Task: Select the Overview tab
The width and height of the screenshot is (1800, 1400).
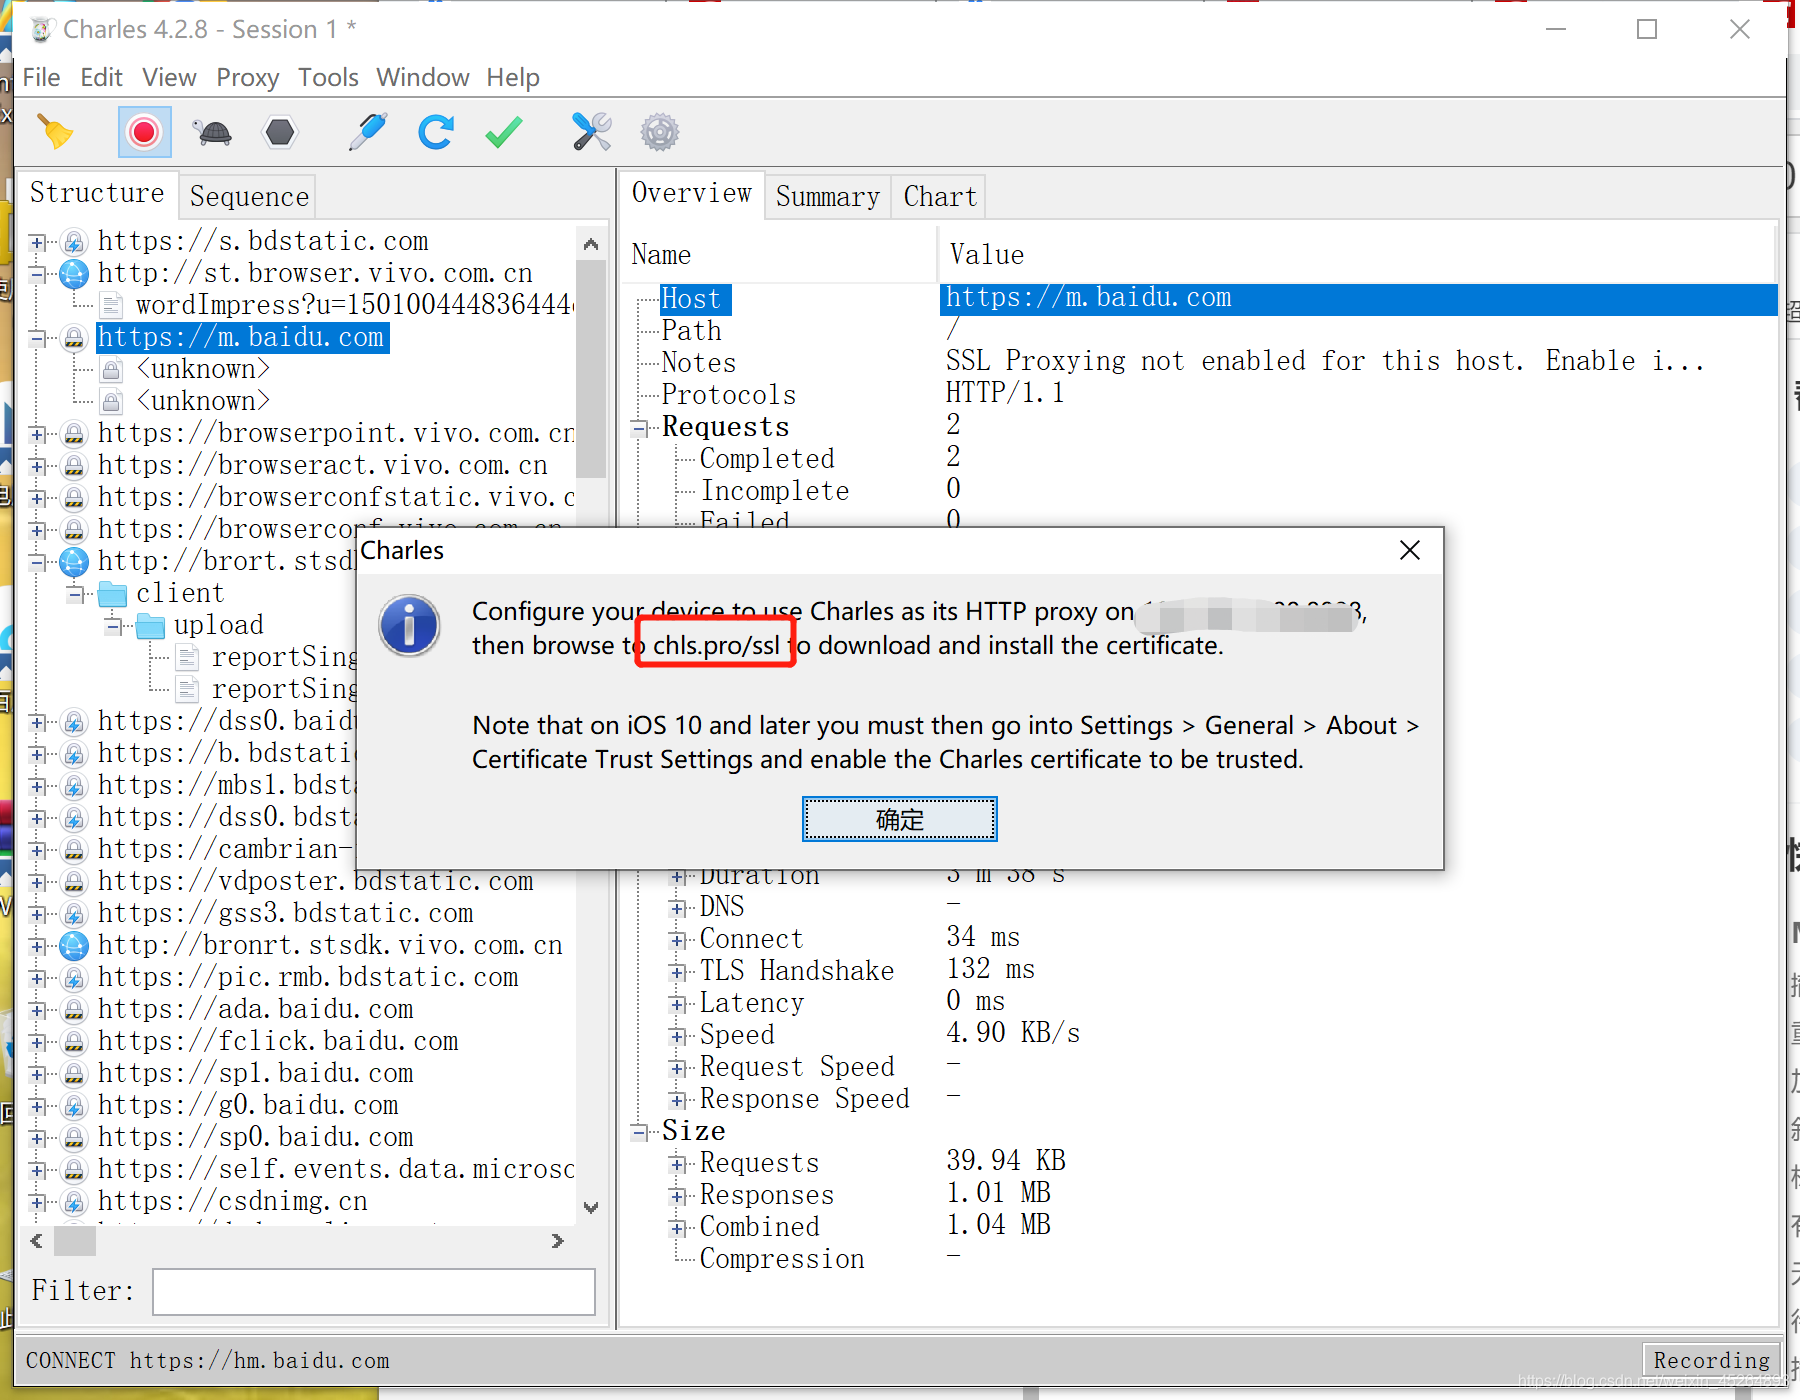Action: [x=692, y=193]
